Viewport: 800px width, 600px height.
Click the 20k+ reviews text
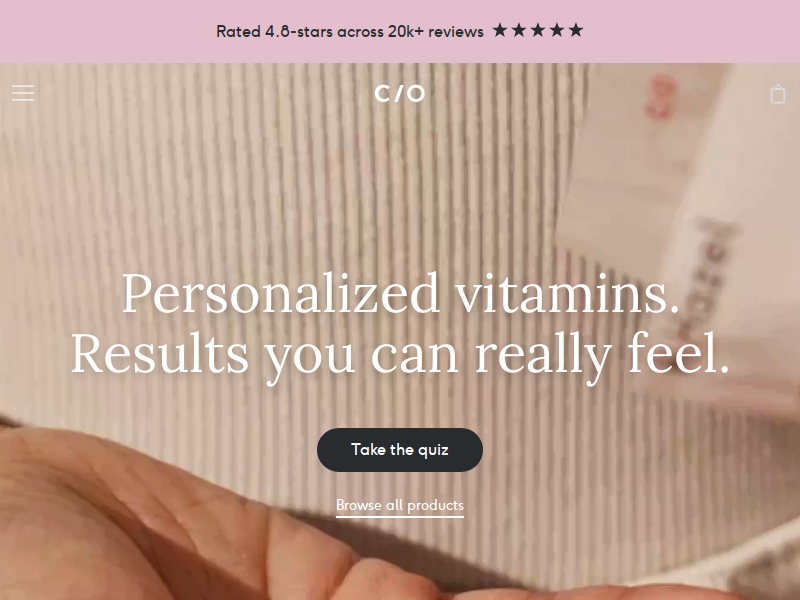tap(435, 32)
